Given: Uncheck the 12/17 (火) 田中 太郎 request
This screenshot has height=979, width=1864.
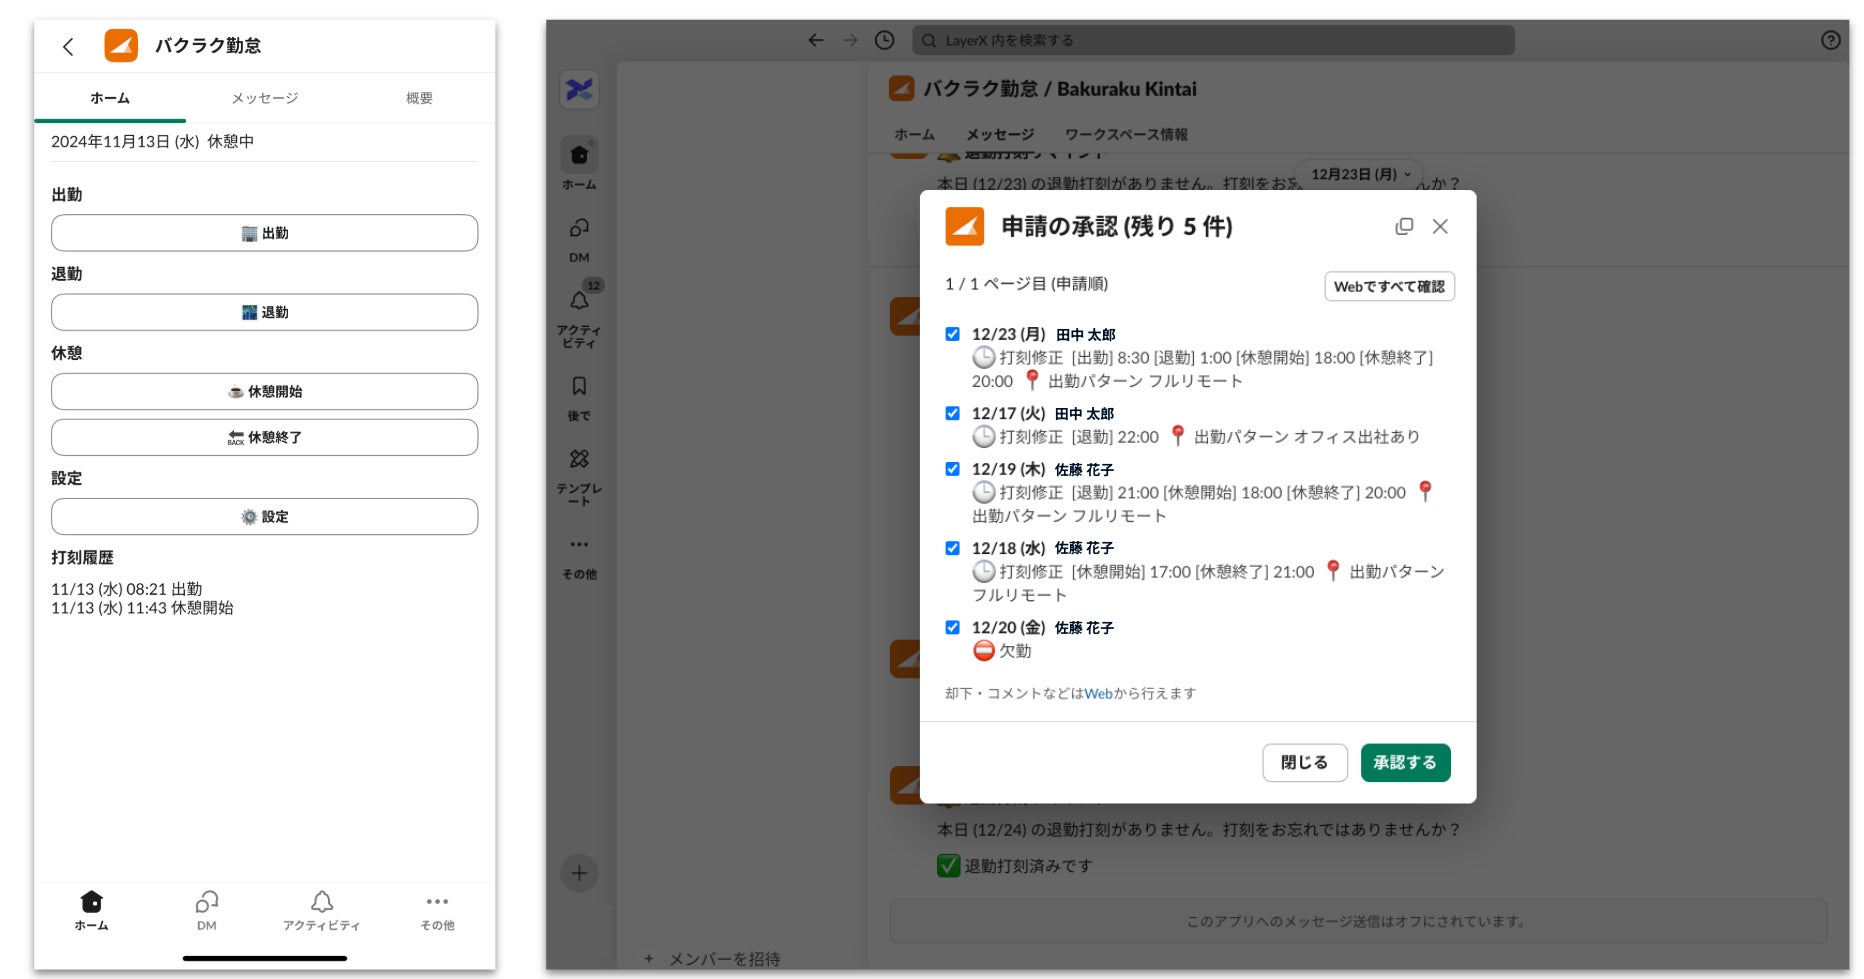Looking at the screenshot, I should point(952,413).
